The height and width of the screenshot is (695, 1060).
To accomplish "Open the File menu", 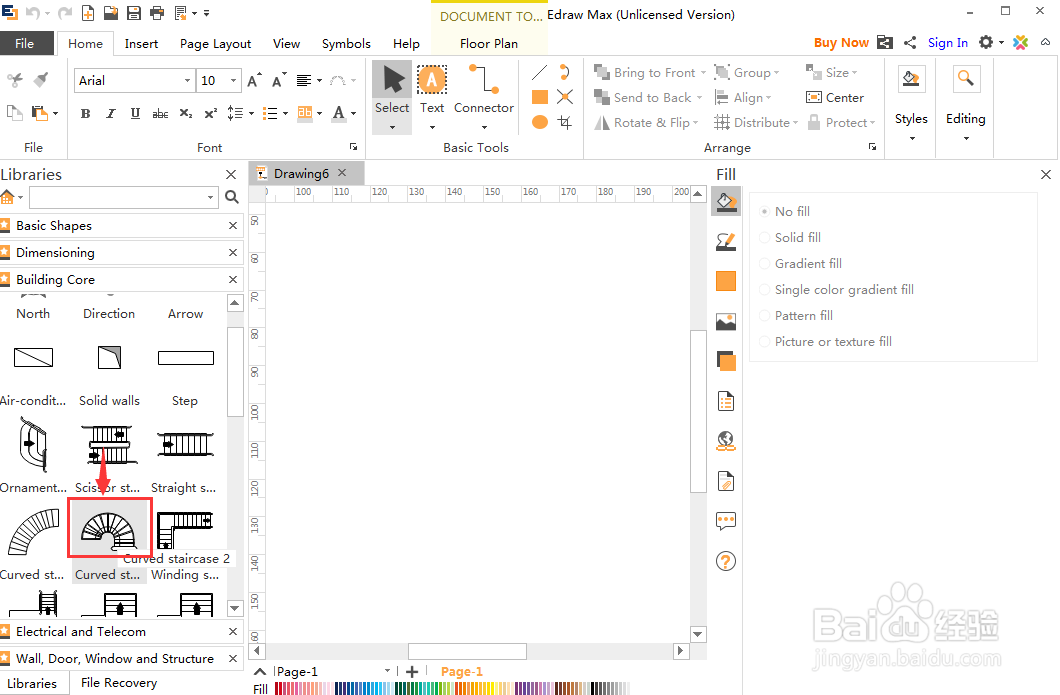I will pyautogui.click(x=26, y=43).
